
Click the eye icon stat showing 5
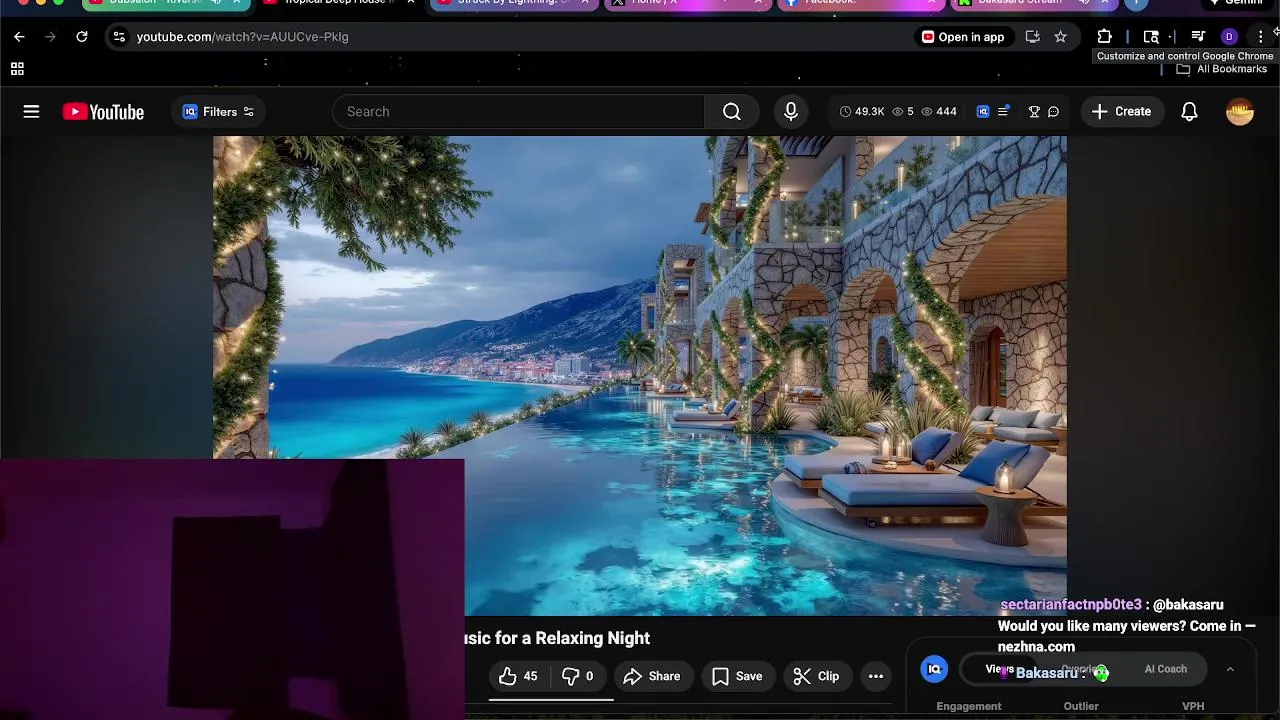click(x=903, y=112)
